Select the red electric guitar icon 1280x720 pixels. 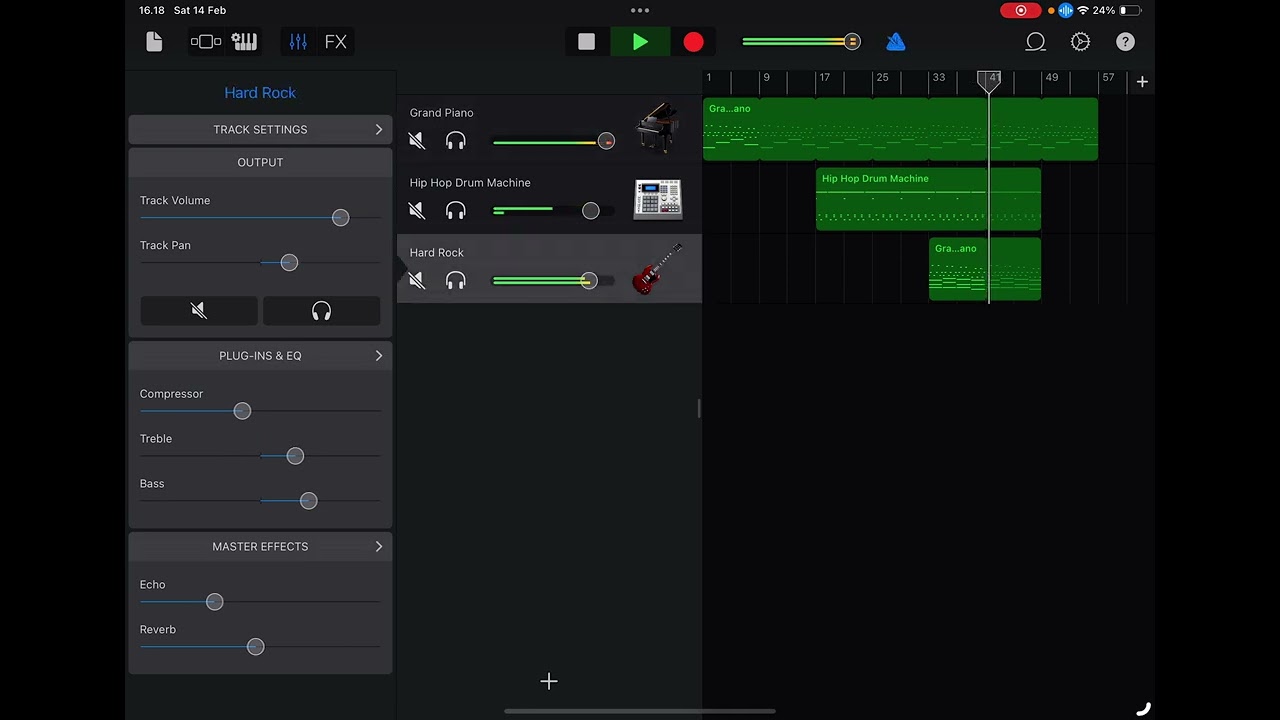tap(658, 269)
